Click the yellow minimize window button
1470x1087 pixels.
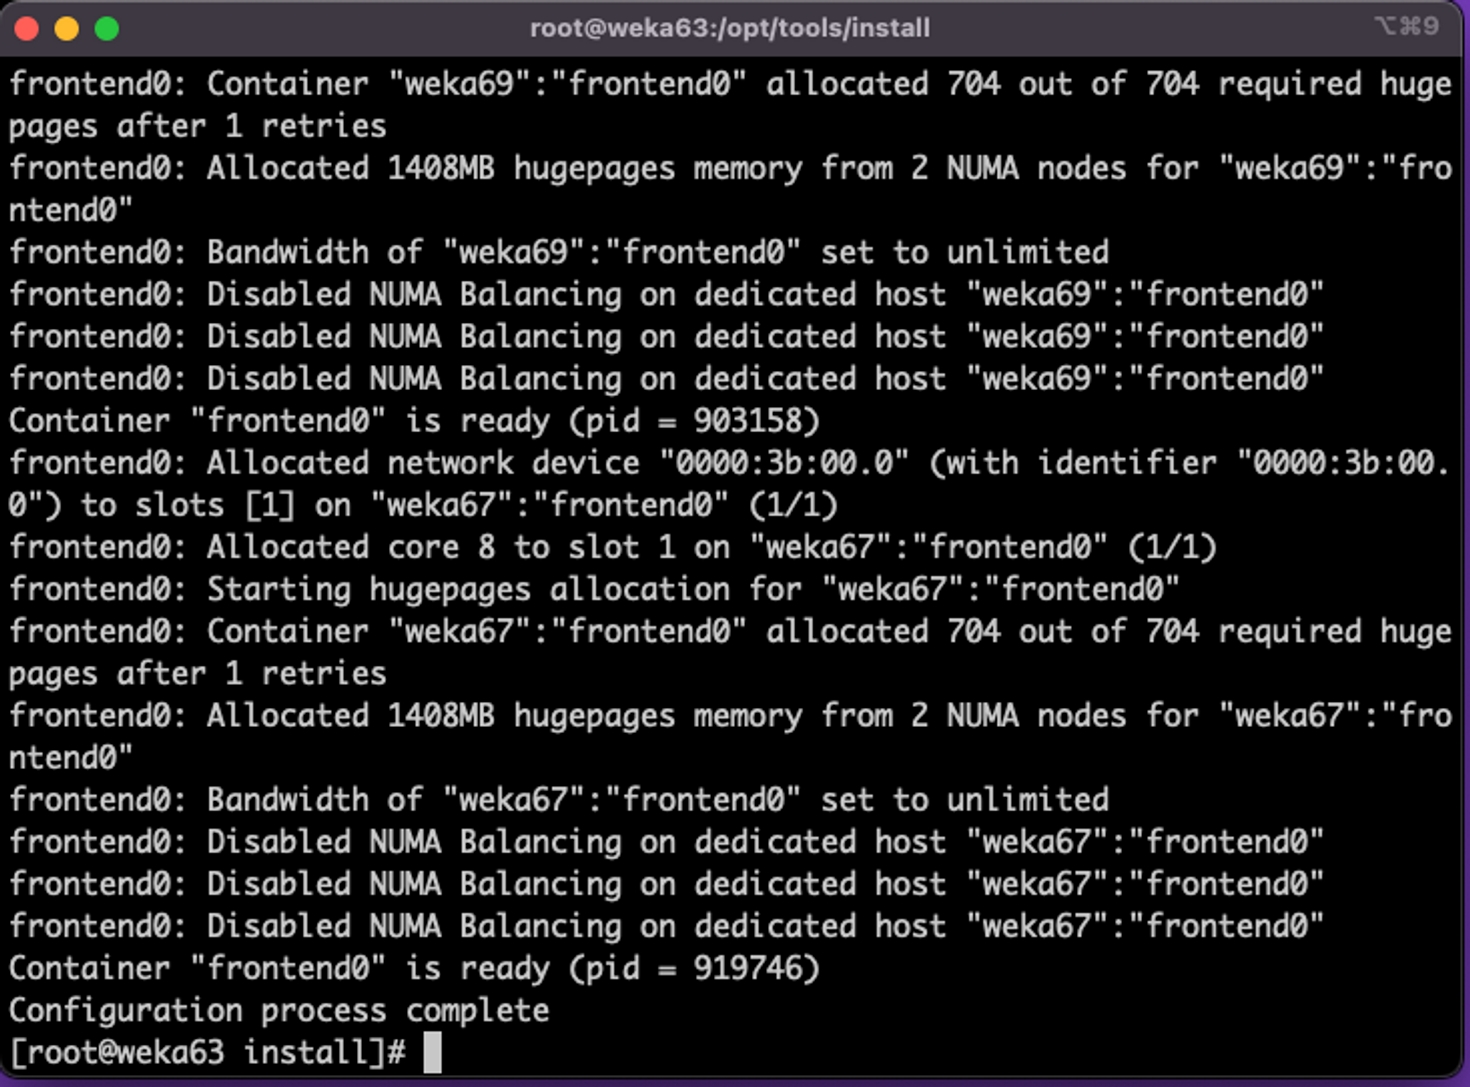pyautogui.click(x=67, y=29)
